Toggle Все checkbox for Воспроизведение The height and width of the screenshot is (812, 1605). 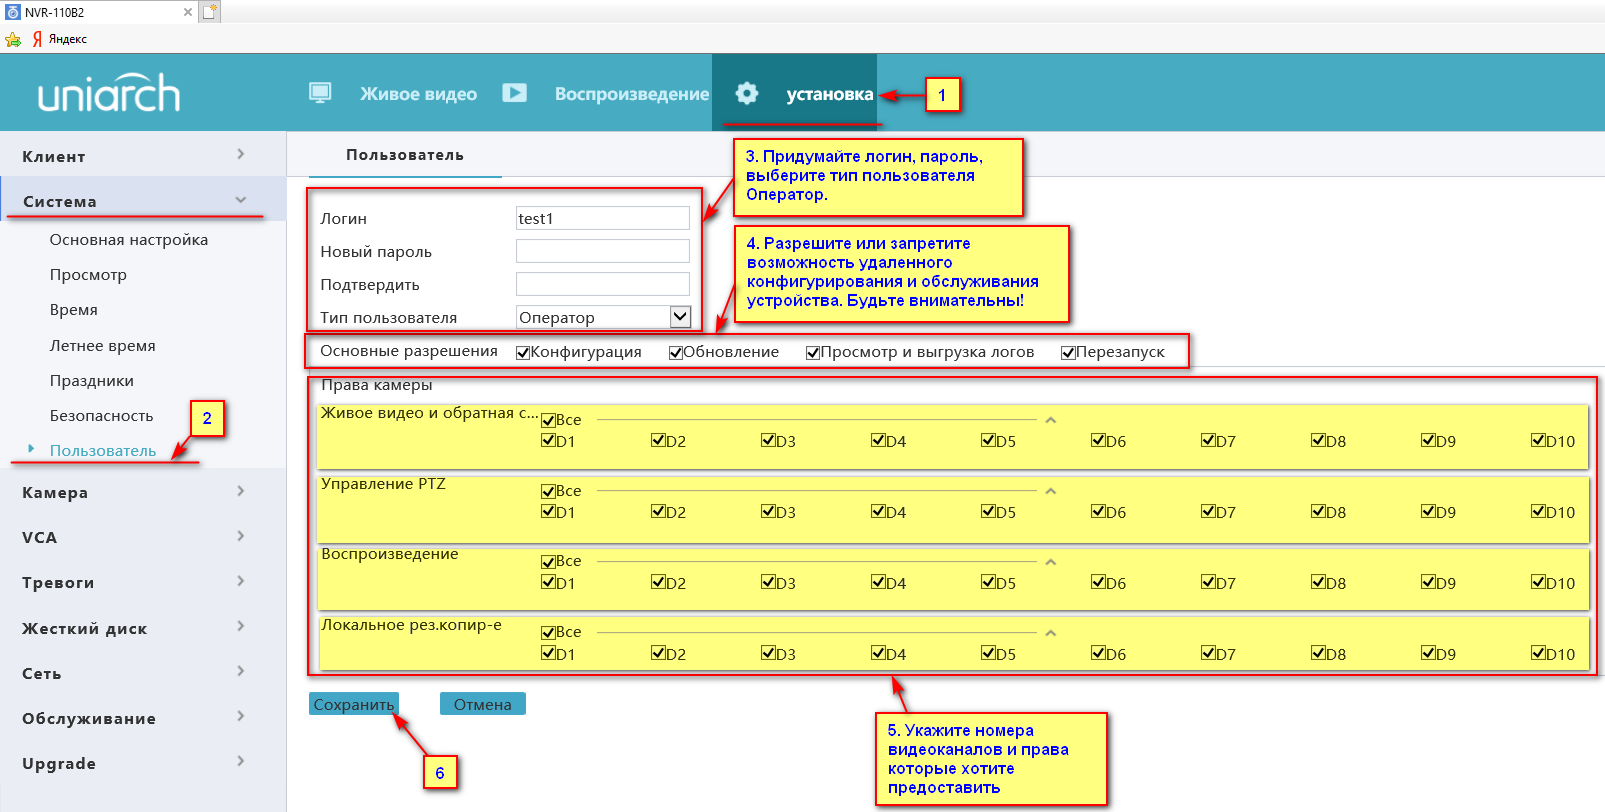pos(548,561)
